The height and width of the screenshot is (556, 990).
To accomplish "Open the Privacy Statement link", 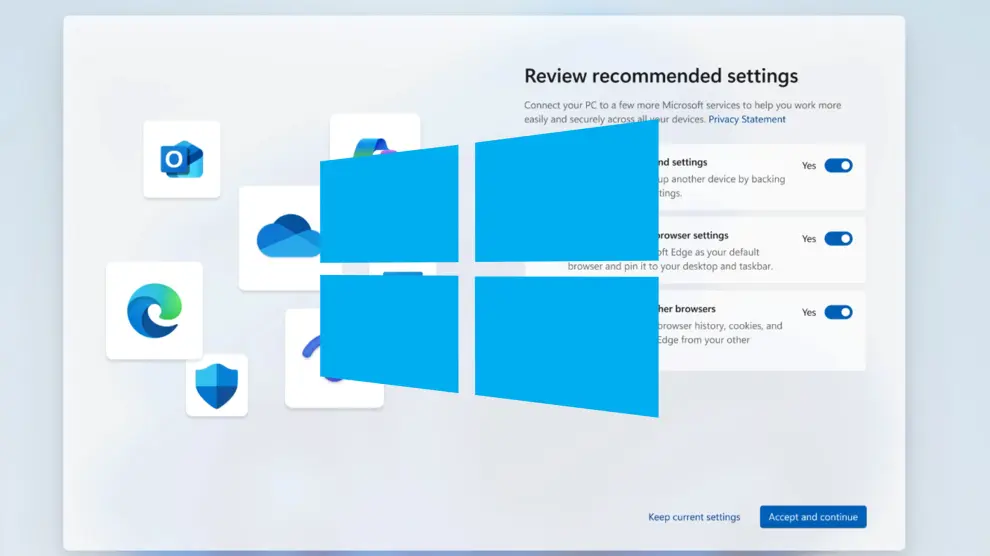I will (x=747, y=120).
